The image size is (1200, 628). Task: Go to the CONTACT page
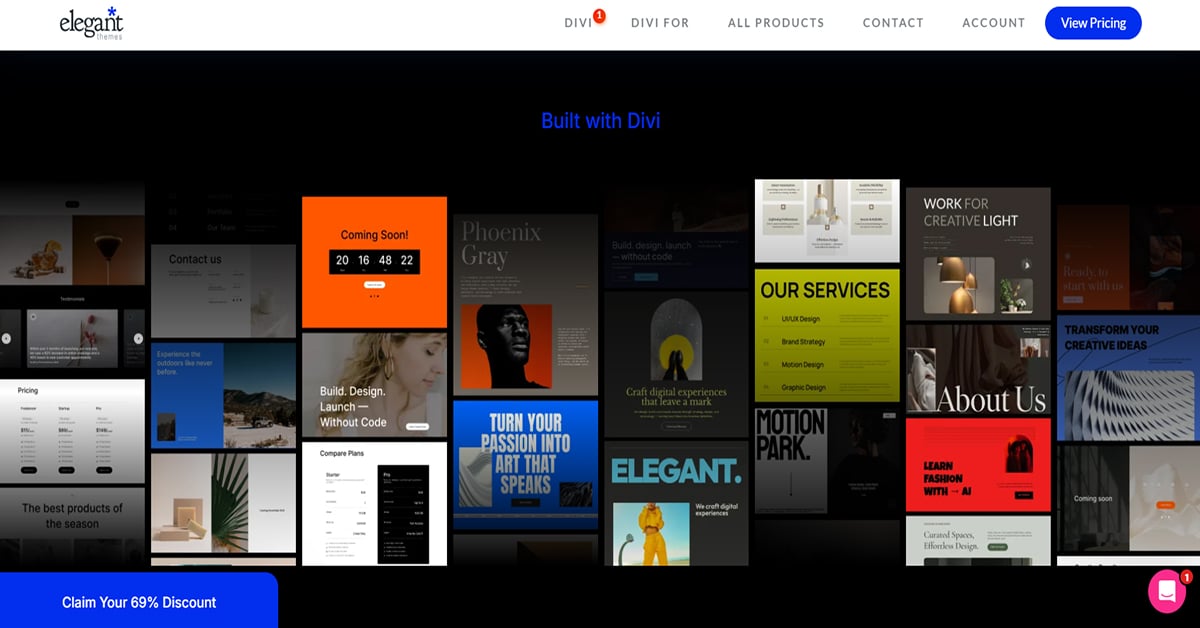pos(893,23)
